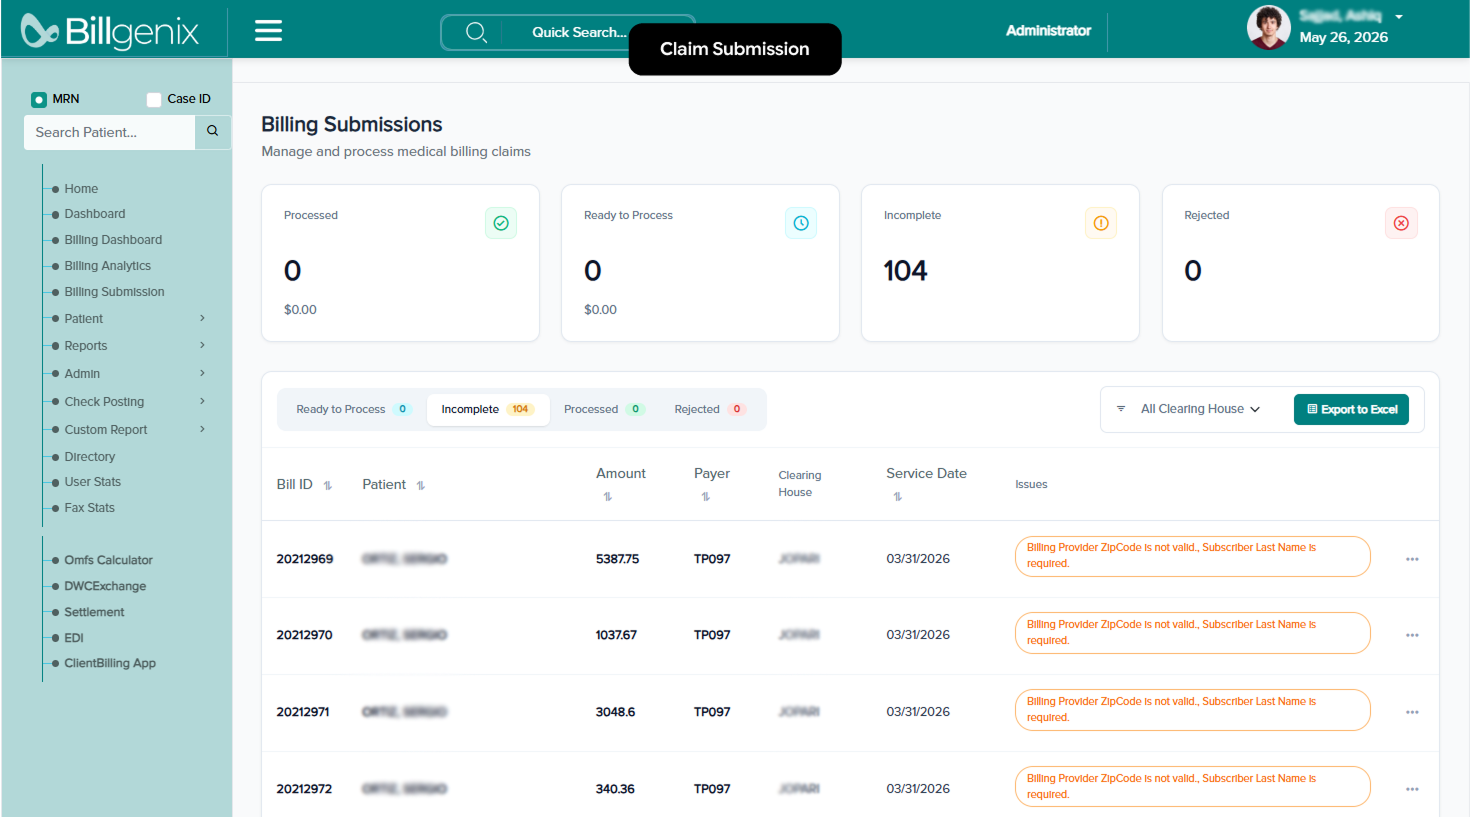The height and width of the screenshot is (817, 1470).
Task: Open actions menu for bill 20212969
Action: point(1412,559)
